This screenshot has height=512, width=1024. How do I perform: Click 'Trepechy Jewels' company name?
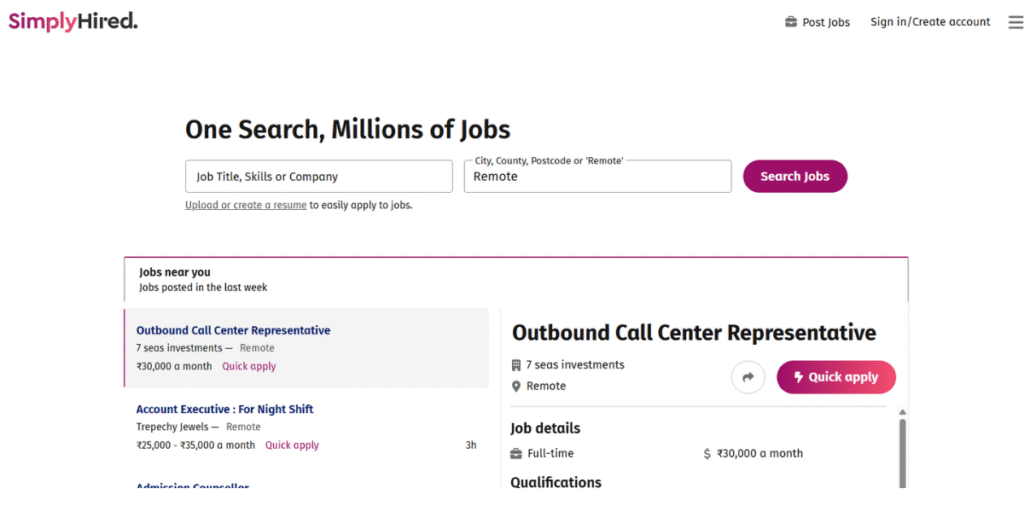[172, 427]
